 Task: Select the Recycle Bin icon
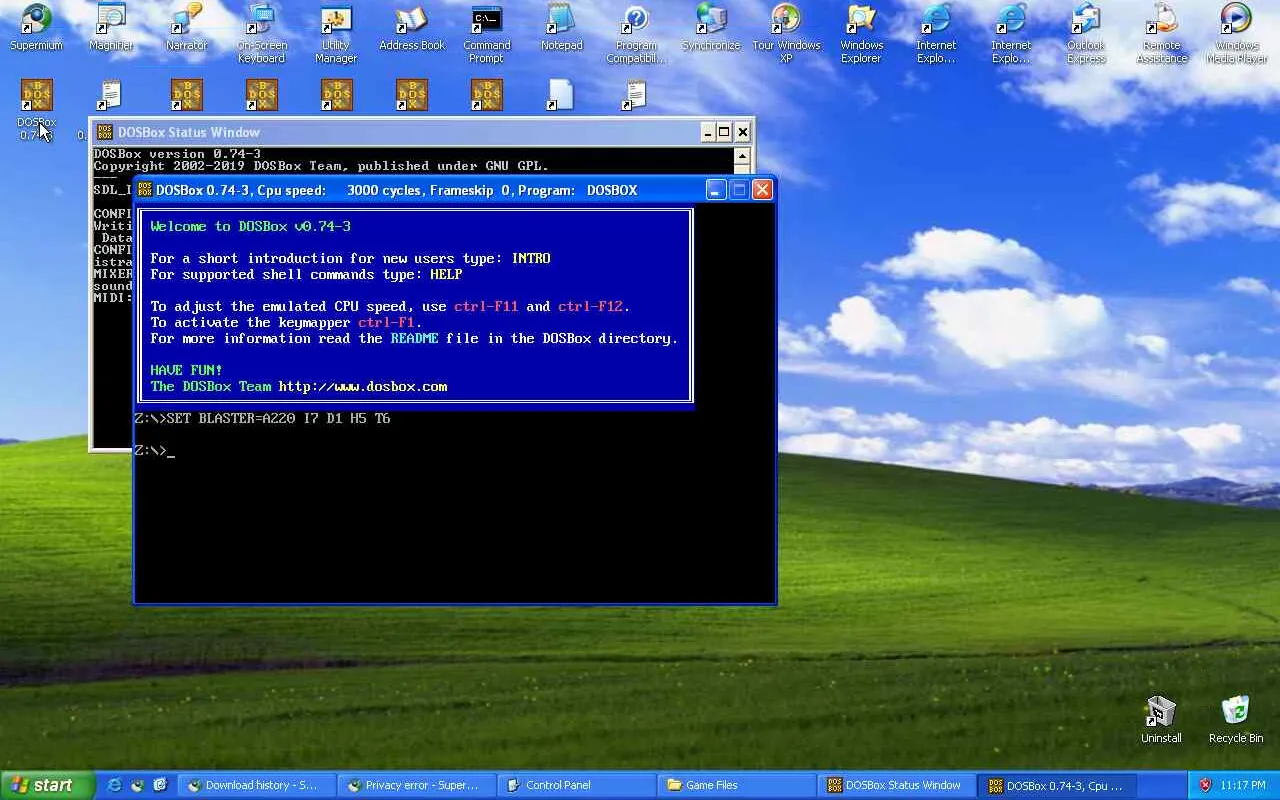point(1236,720)
